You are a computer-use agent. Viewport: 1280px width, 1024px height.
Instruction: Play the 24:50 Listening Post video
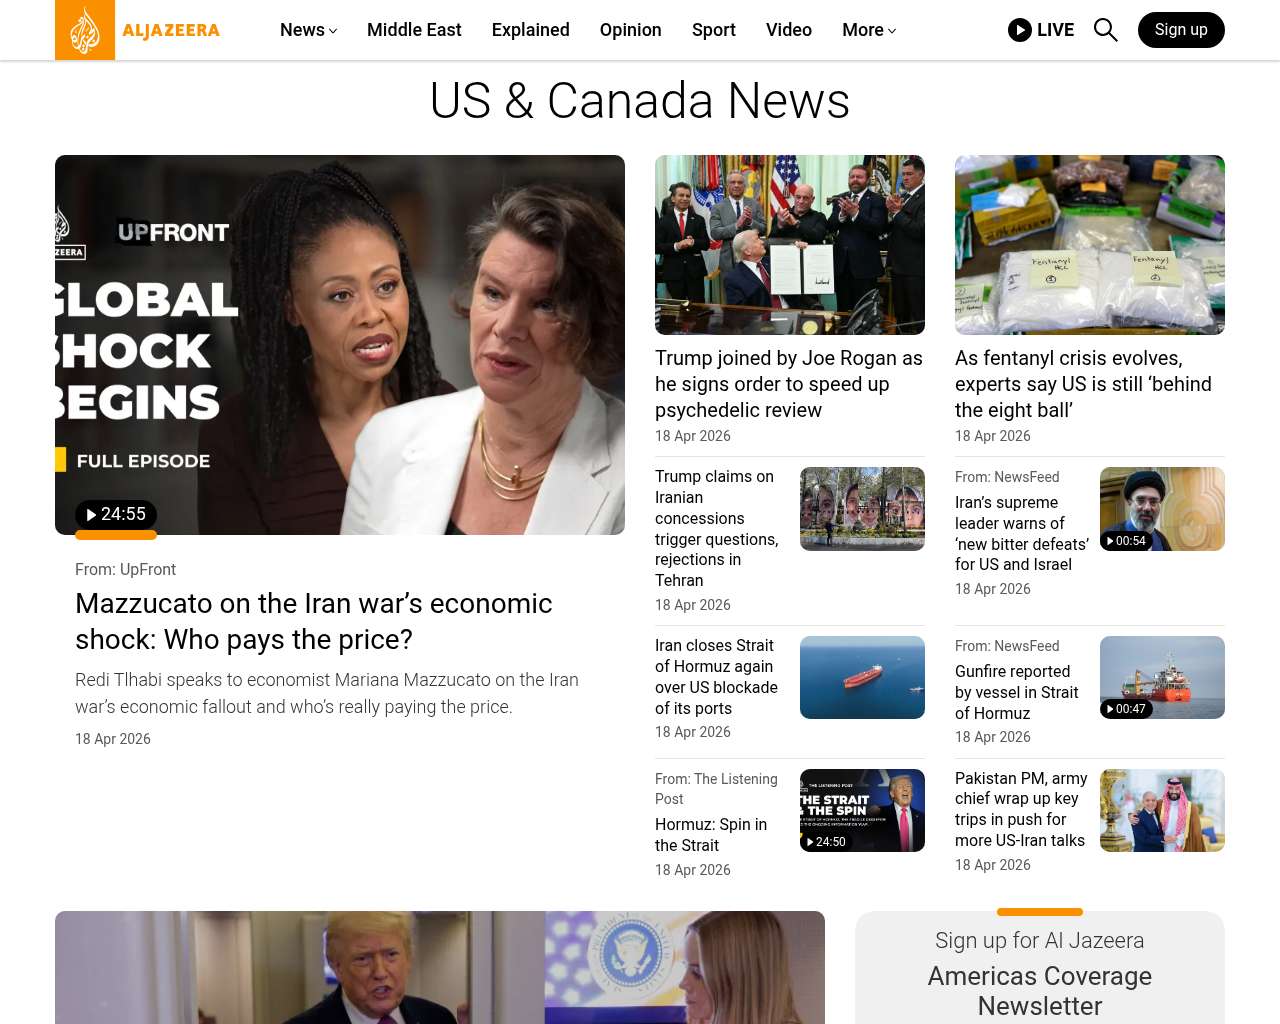(826, 842)
